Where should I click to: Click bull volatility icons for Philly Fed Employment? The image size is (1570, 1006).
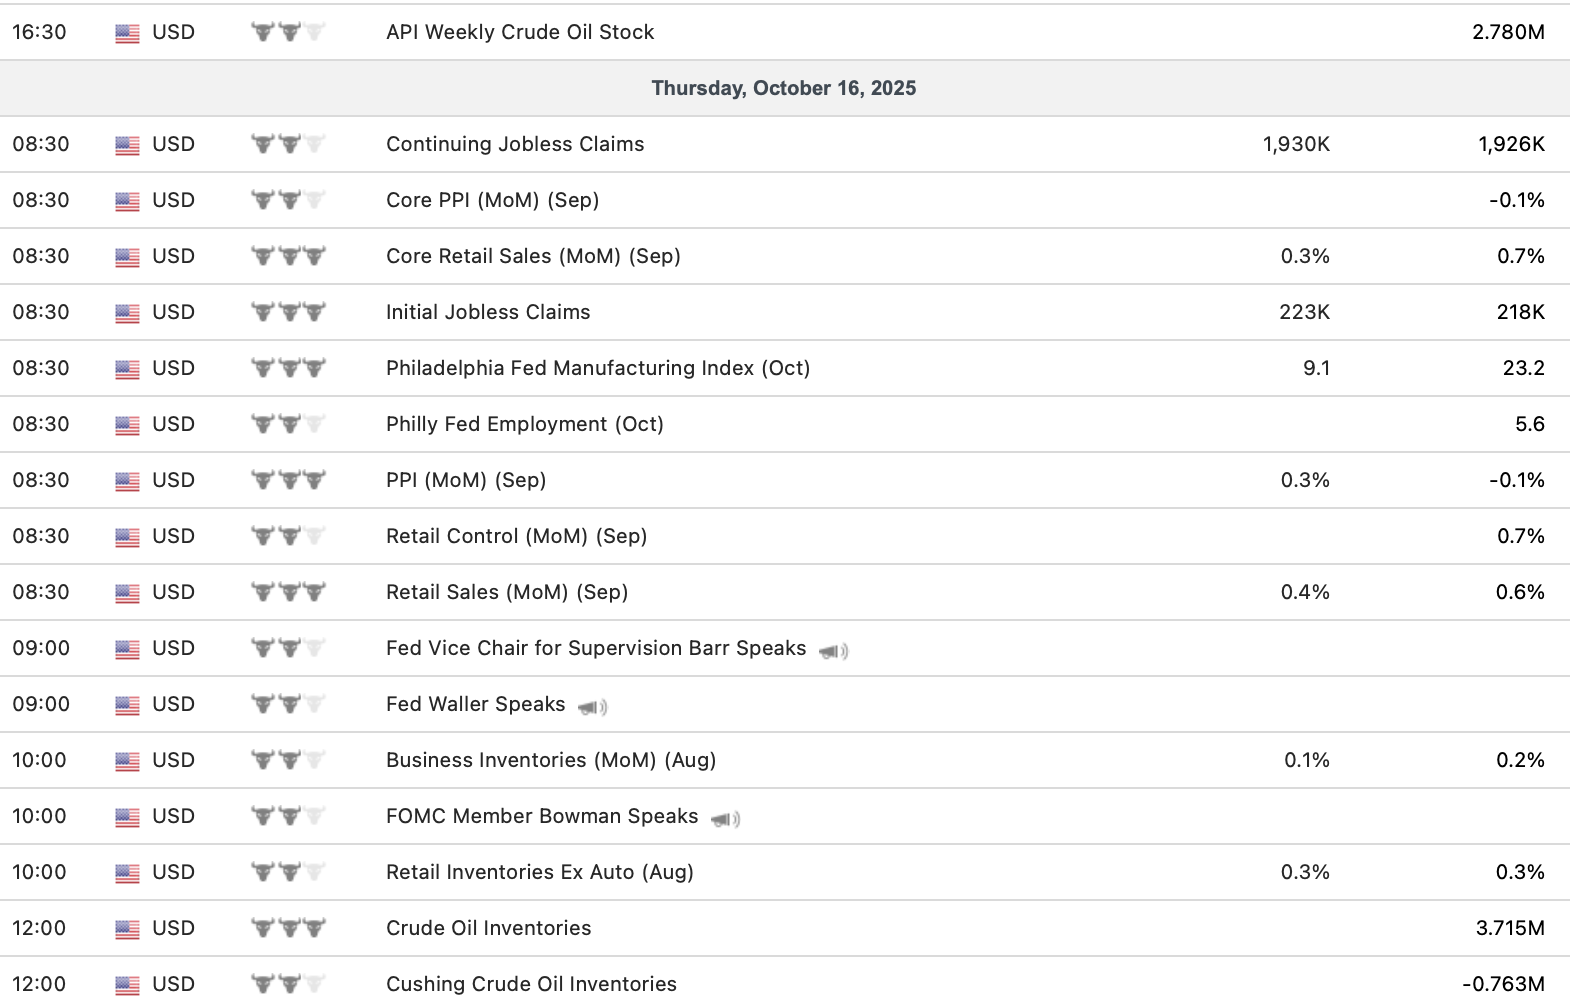point(288,424)
